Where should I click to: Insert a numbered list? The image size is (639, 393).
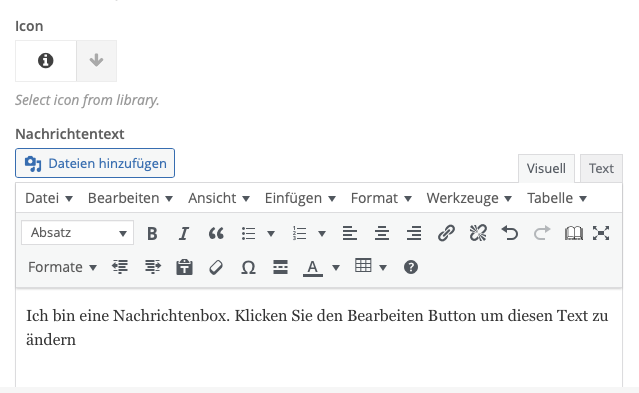(300, 233)
